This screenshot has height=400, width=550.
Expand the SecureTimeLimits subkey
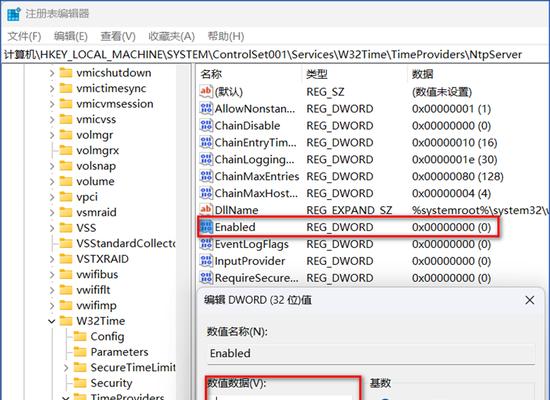point(66,368)
